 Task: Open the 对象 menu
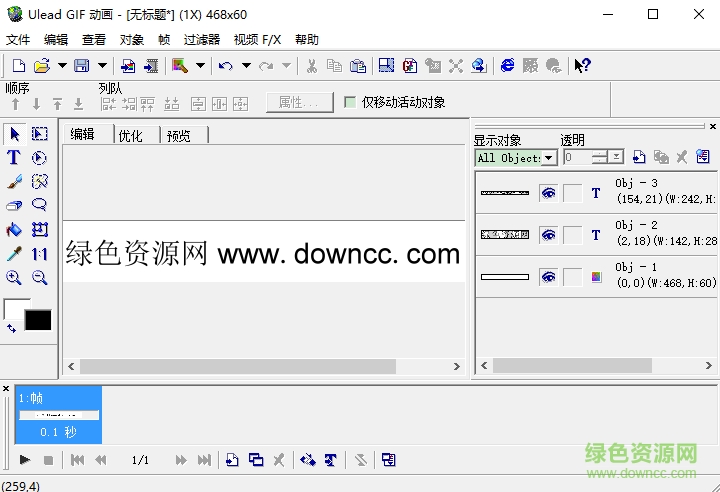(x=132, y=40)
